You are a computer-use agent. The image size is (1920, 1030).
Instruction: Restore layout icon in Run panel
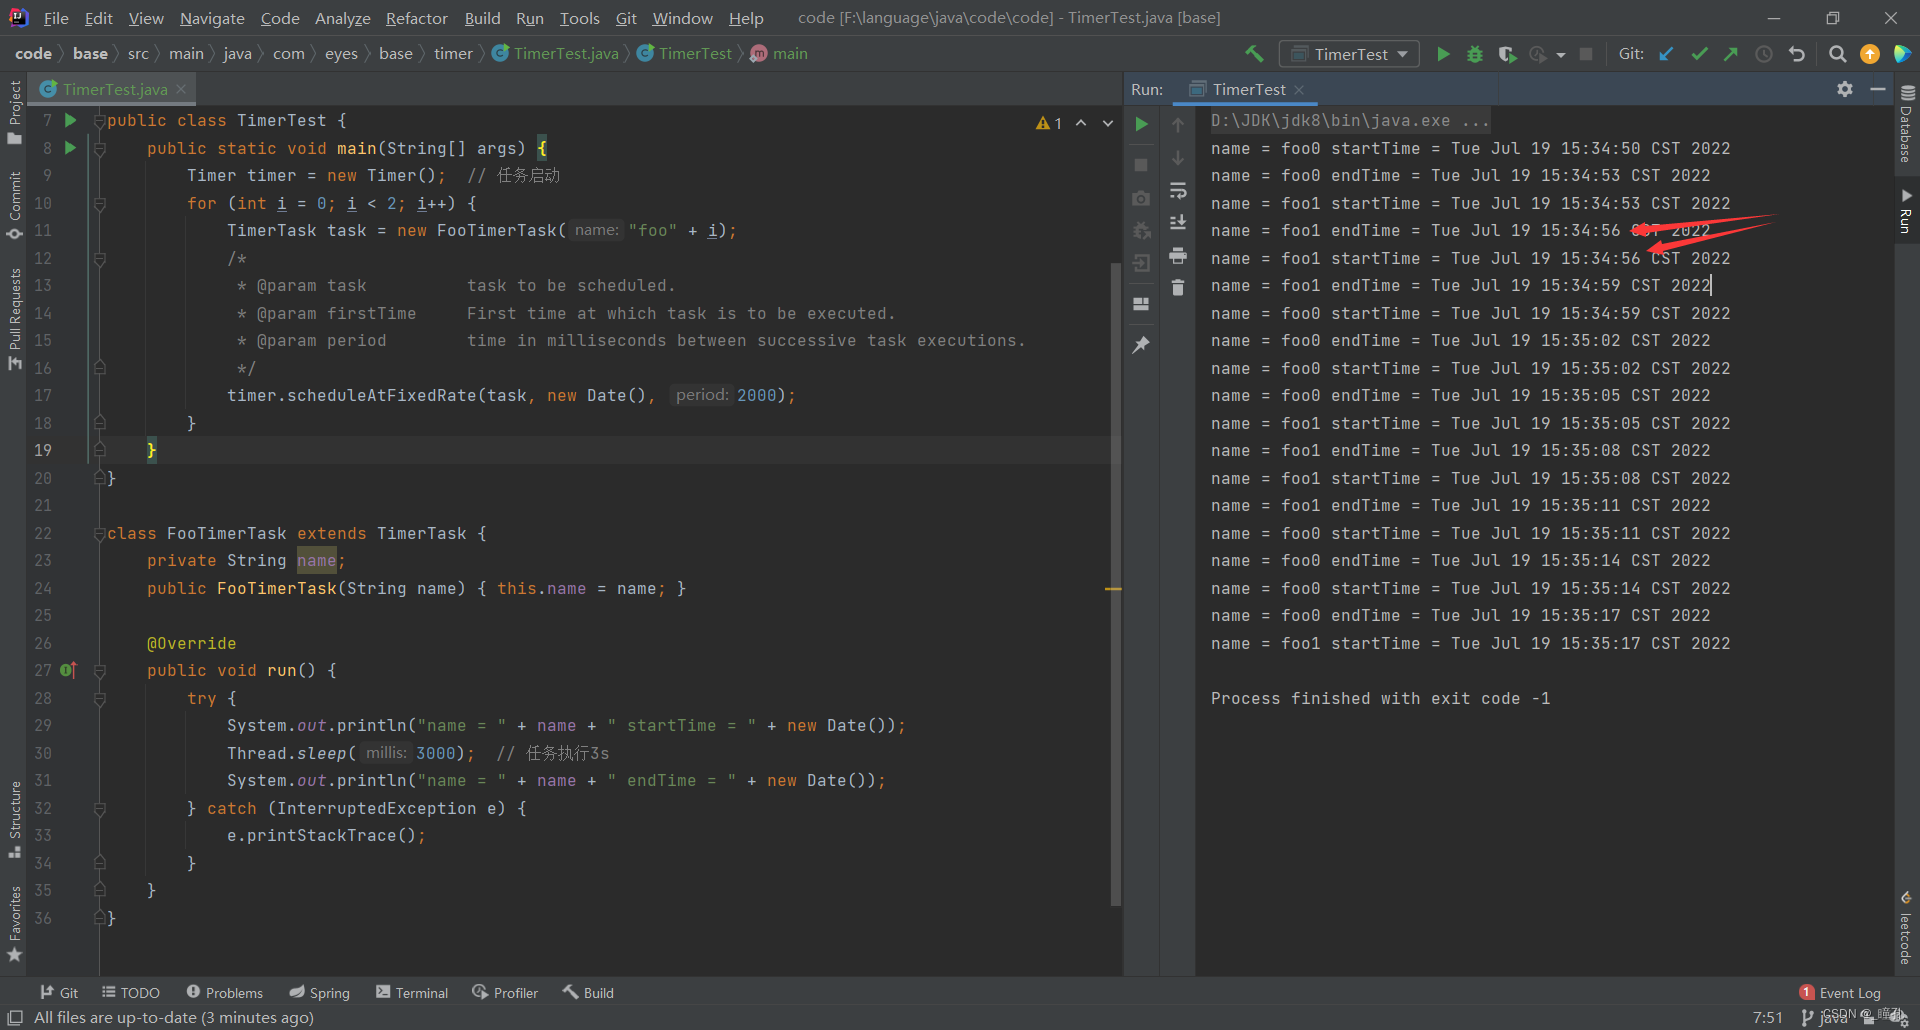click(x=1141, y=304)
